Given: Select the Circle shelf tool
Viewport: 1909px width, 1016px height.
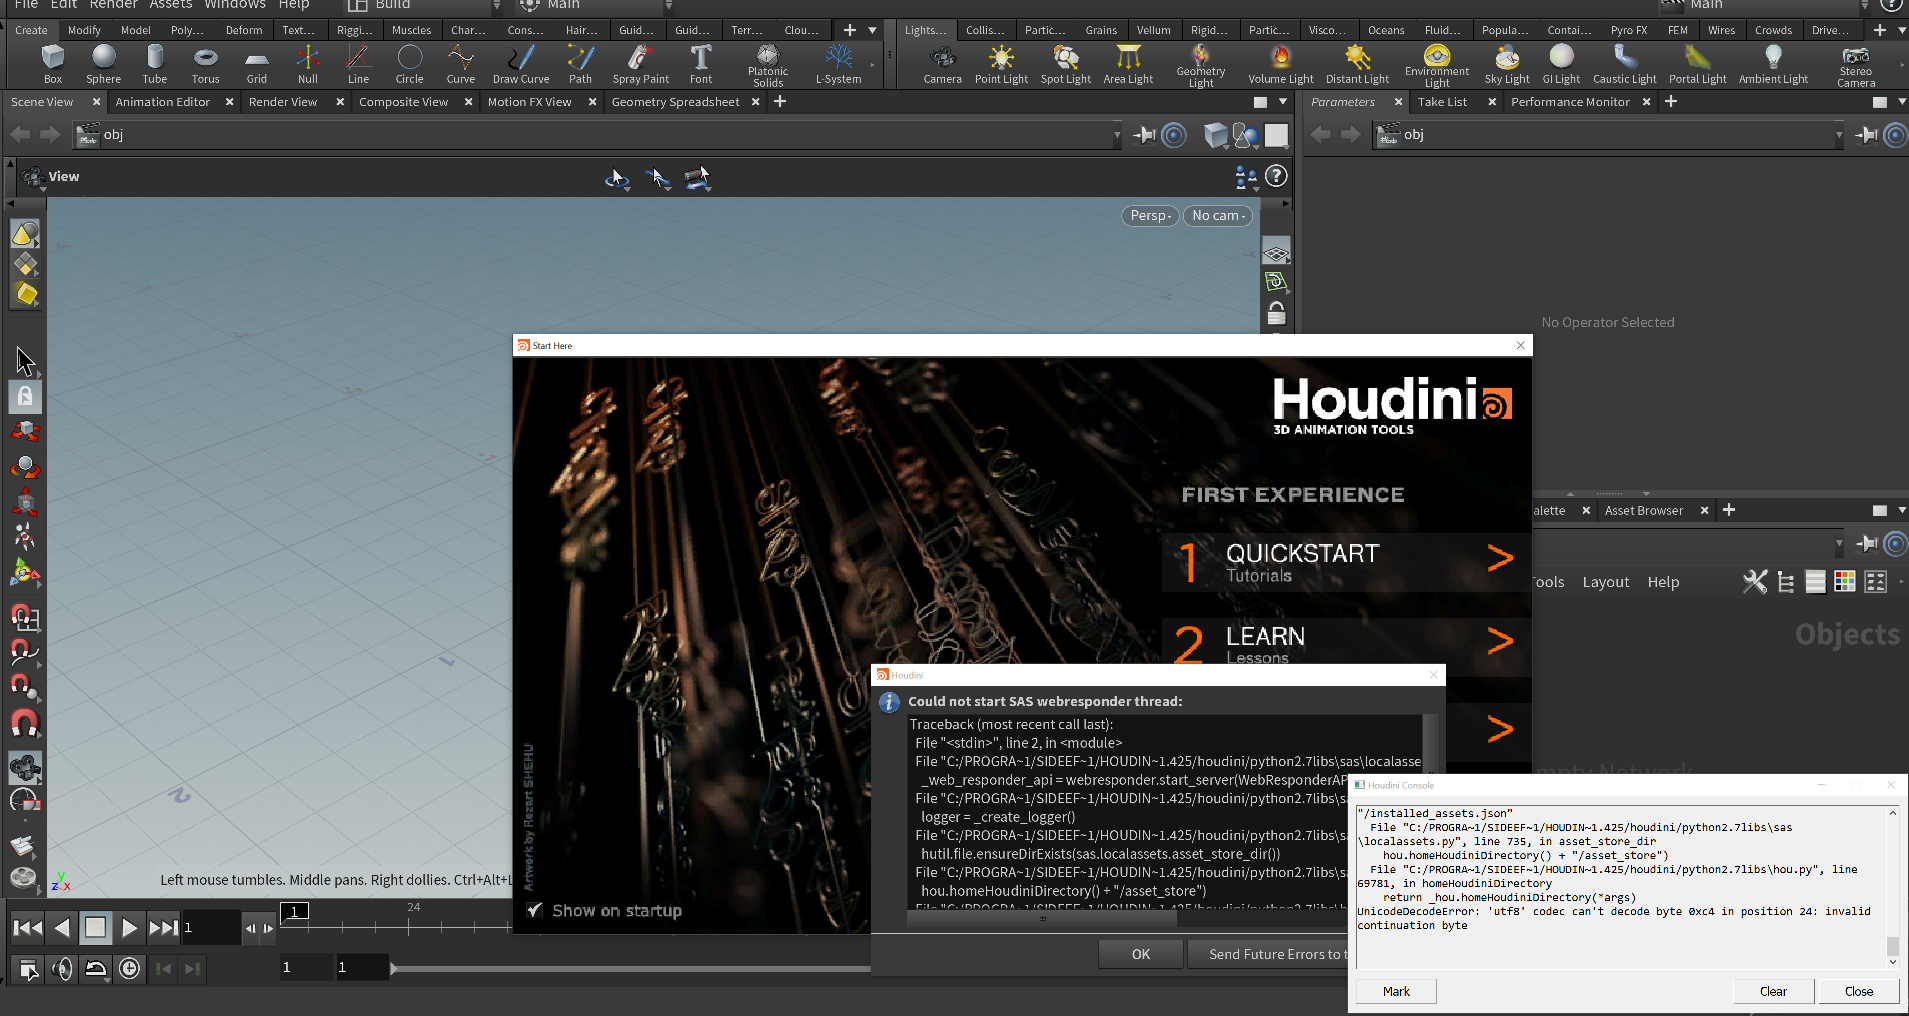Looking at the screenshot, I should (410, 64).
